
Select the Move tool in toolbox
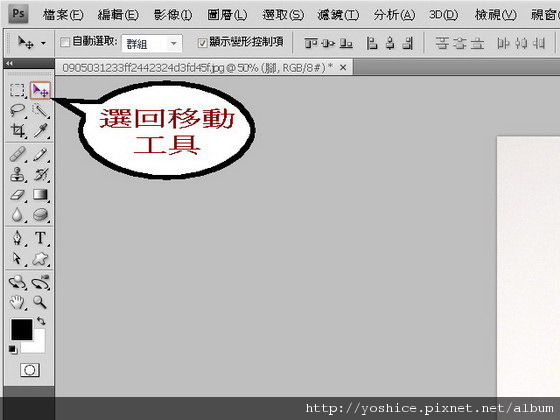pyautogui.click(x=40, y=90)
